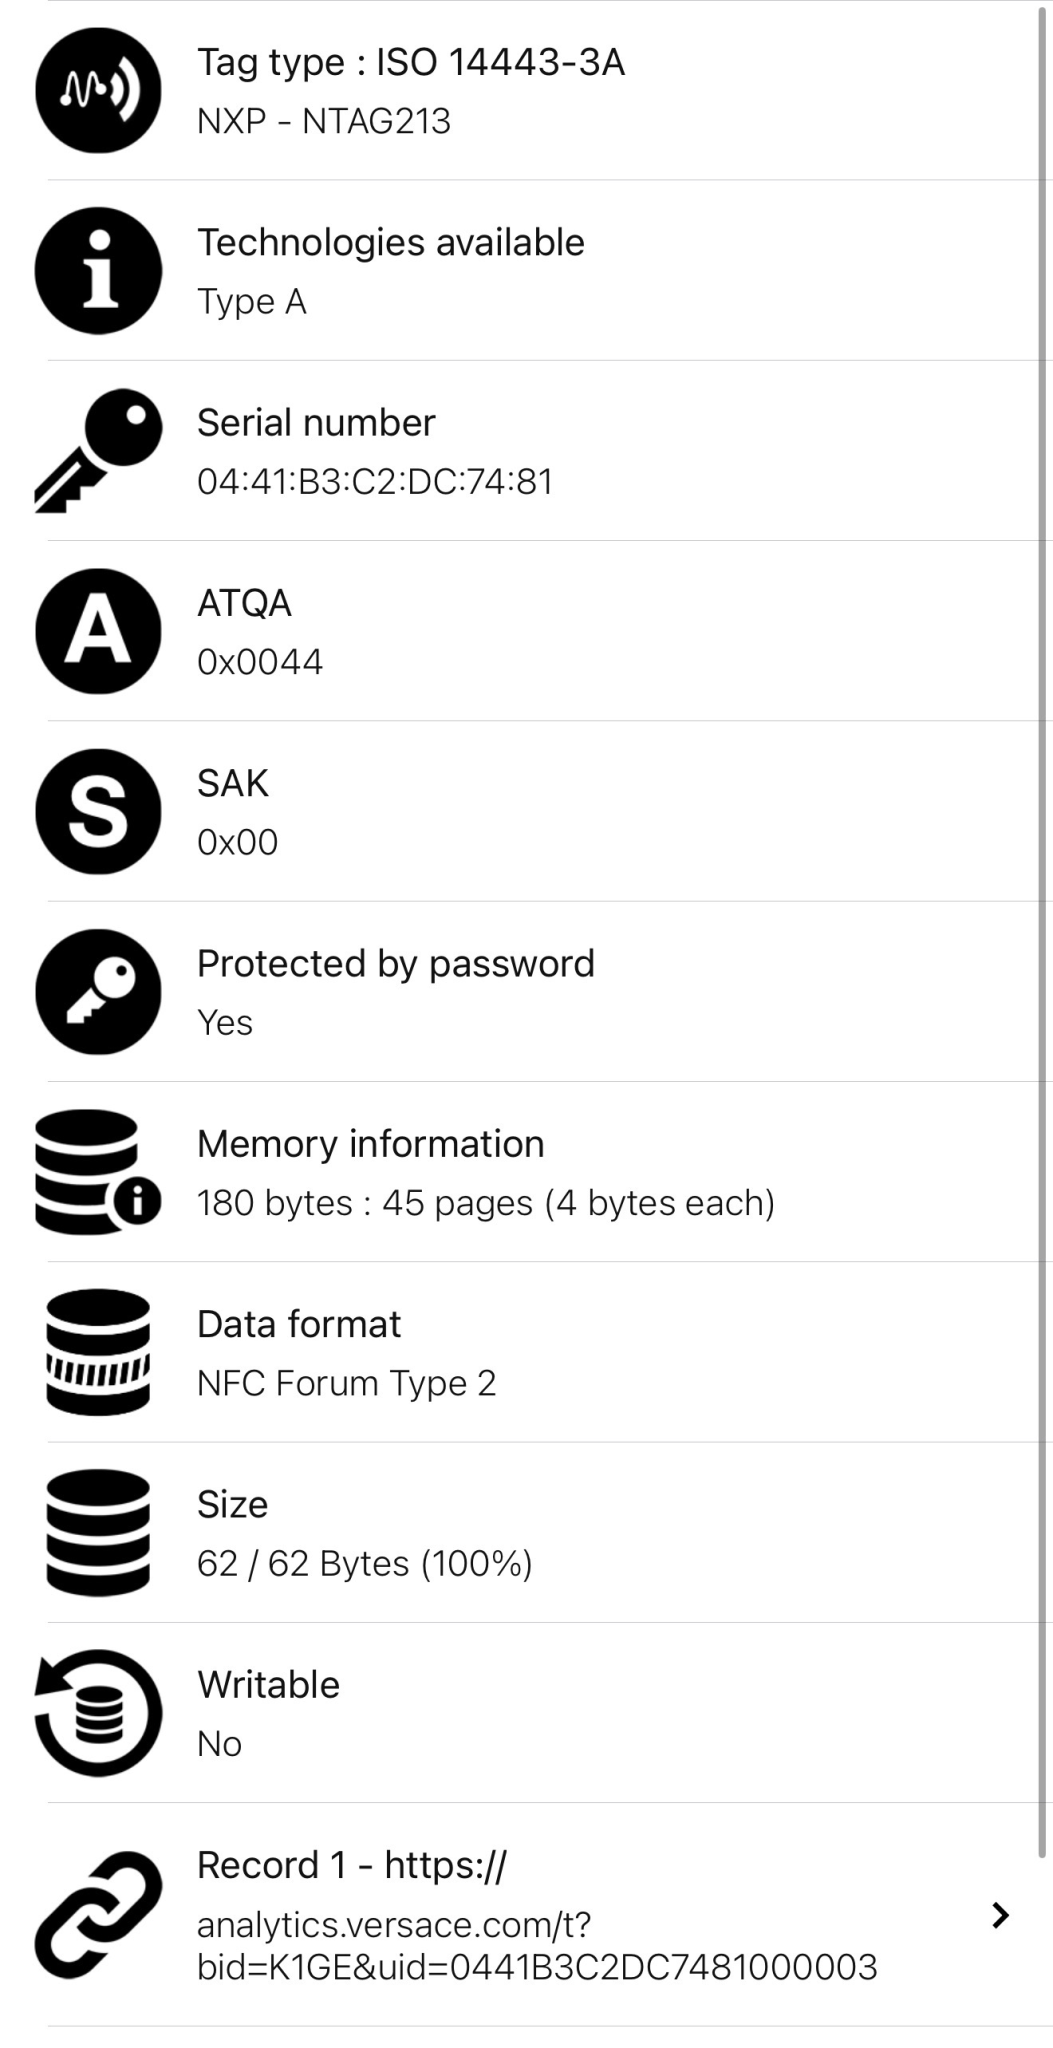Image resolution: width=1053 pixels, height=2048 pixels.
Task: Expand Record 1 with the chevron arrow
Action: click(999, 1915)
